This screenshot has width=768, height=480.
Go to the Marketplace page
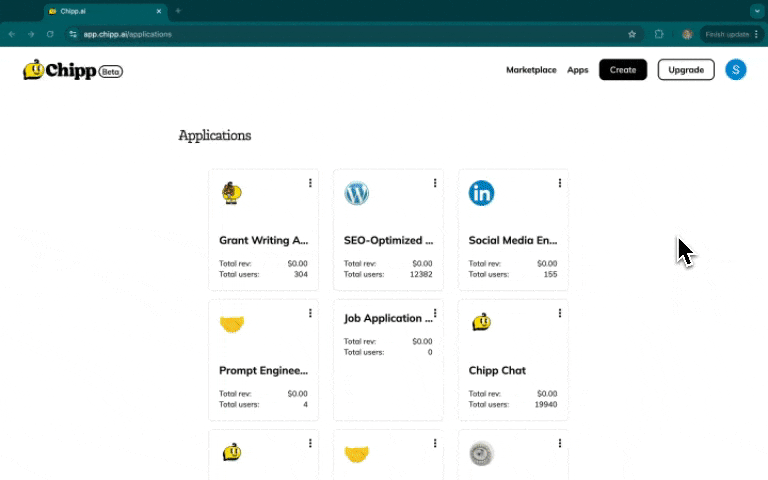click(x=531, y=70)
